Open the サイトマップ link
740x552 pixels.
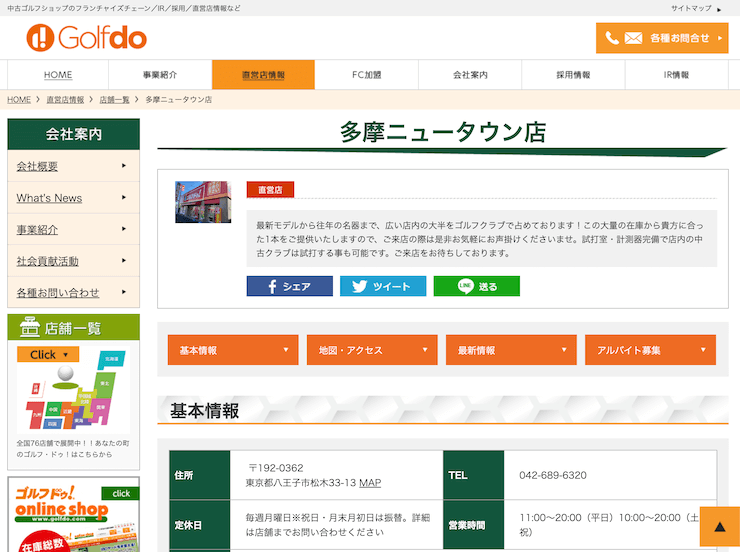pyautogui.click(x=694, y=8)
